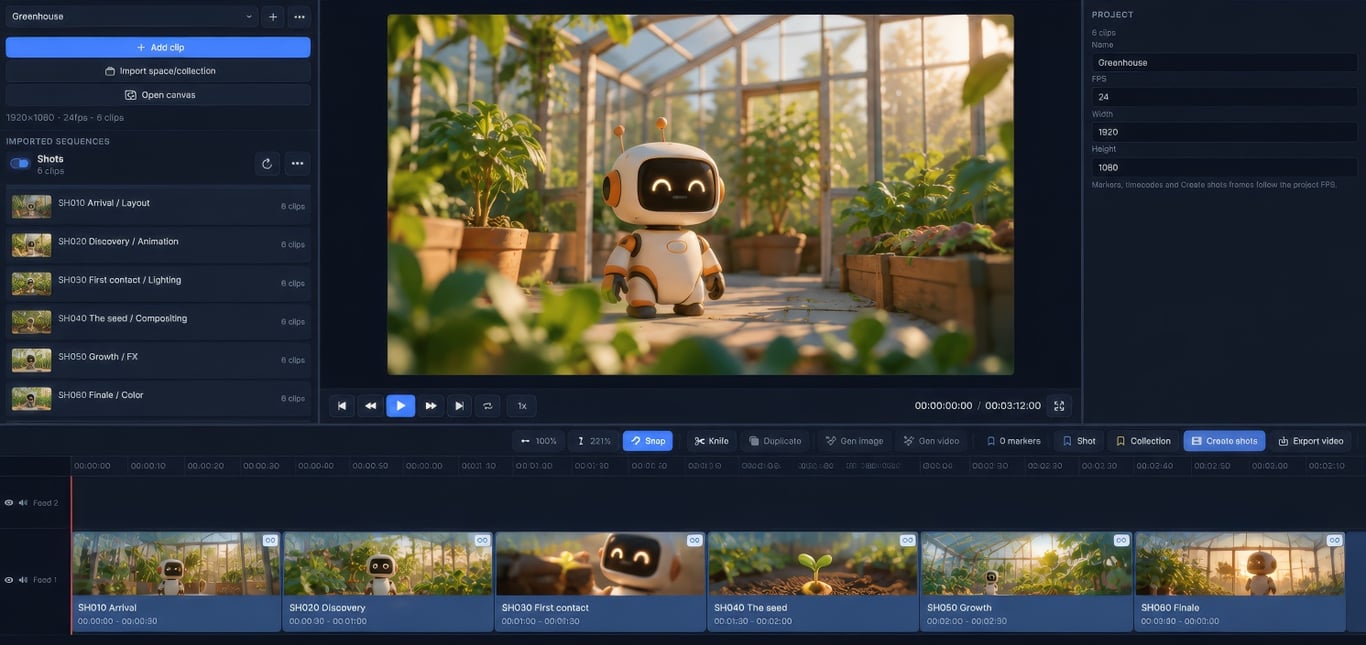Open the 0 markers list
The image size is (1366, 645).
[1013, 441]
